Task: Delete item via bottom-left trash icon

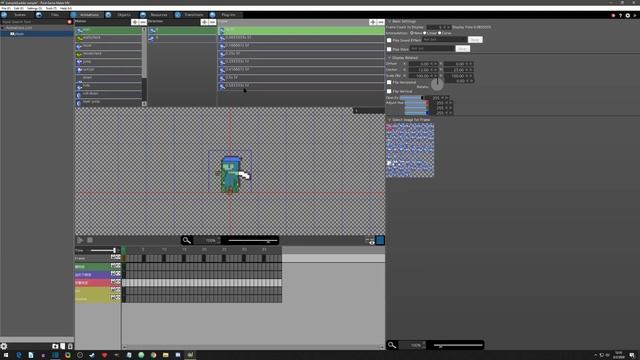Action: [x=70, y=346]
